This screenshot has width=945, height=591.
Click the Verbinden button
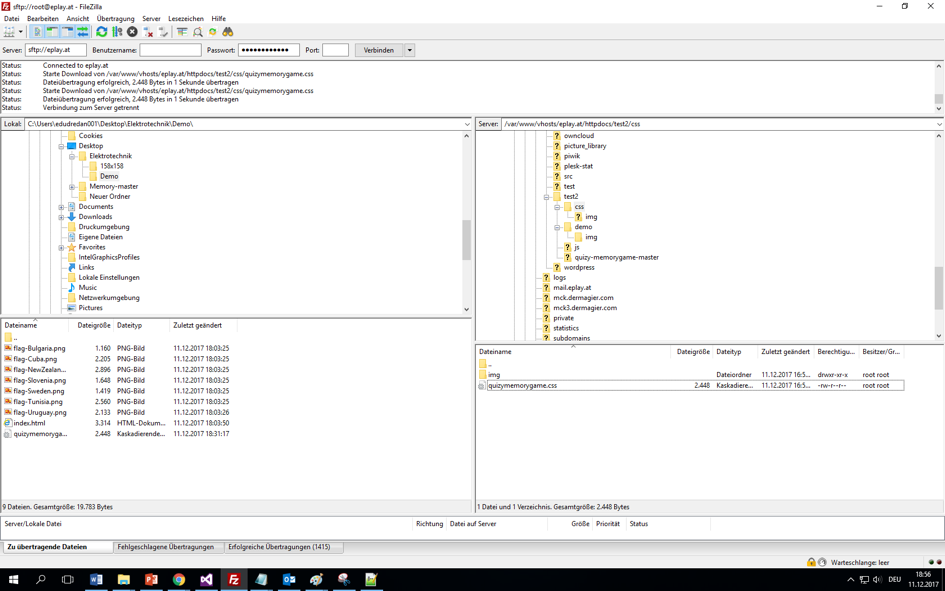tap(378, 50)
